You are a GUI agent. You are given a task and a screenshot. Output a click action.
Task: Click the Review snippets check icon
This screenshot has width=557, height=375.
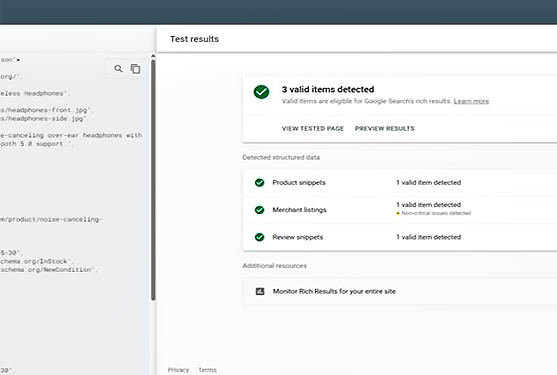[260, 237]
